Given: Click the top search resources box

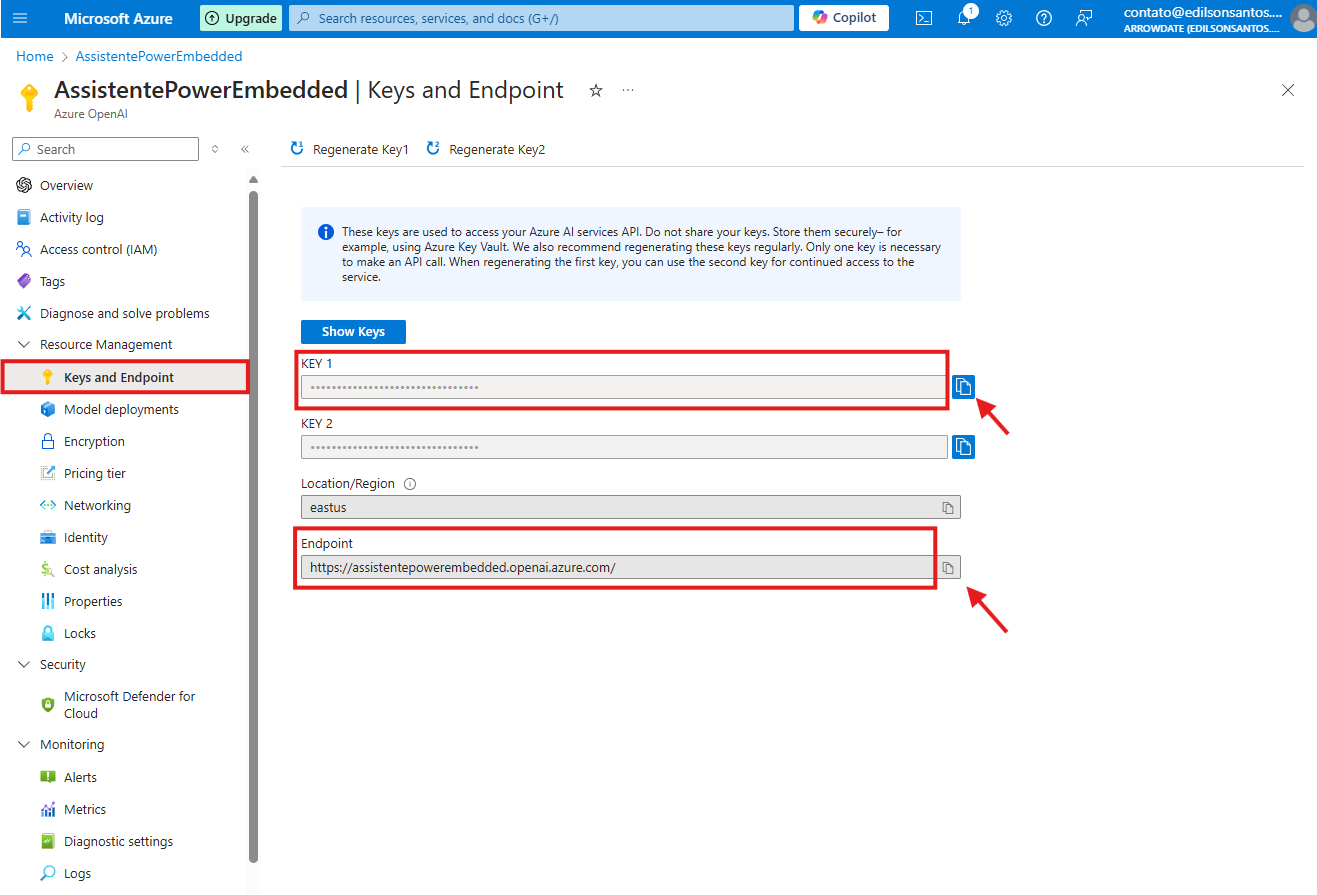Looking at the screenshot, I should click(540, 18).
